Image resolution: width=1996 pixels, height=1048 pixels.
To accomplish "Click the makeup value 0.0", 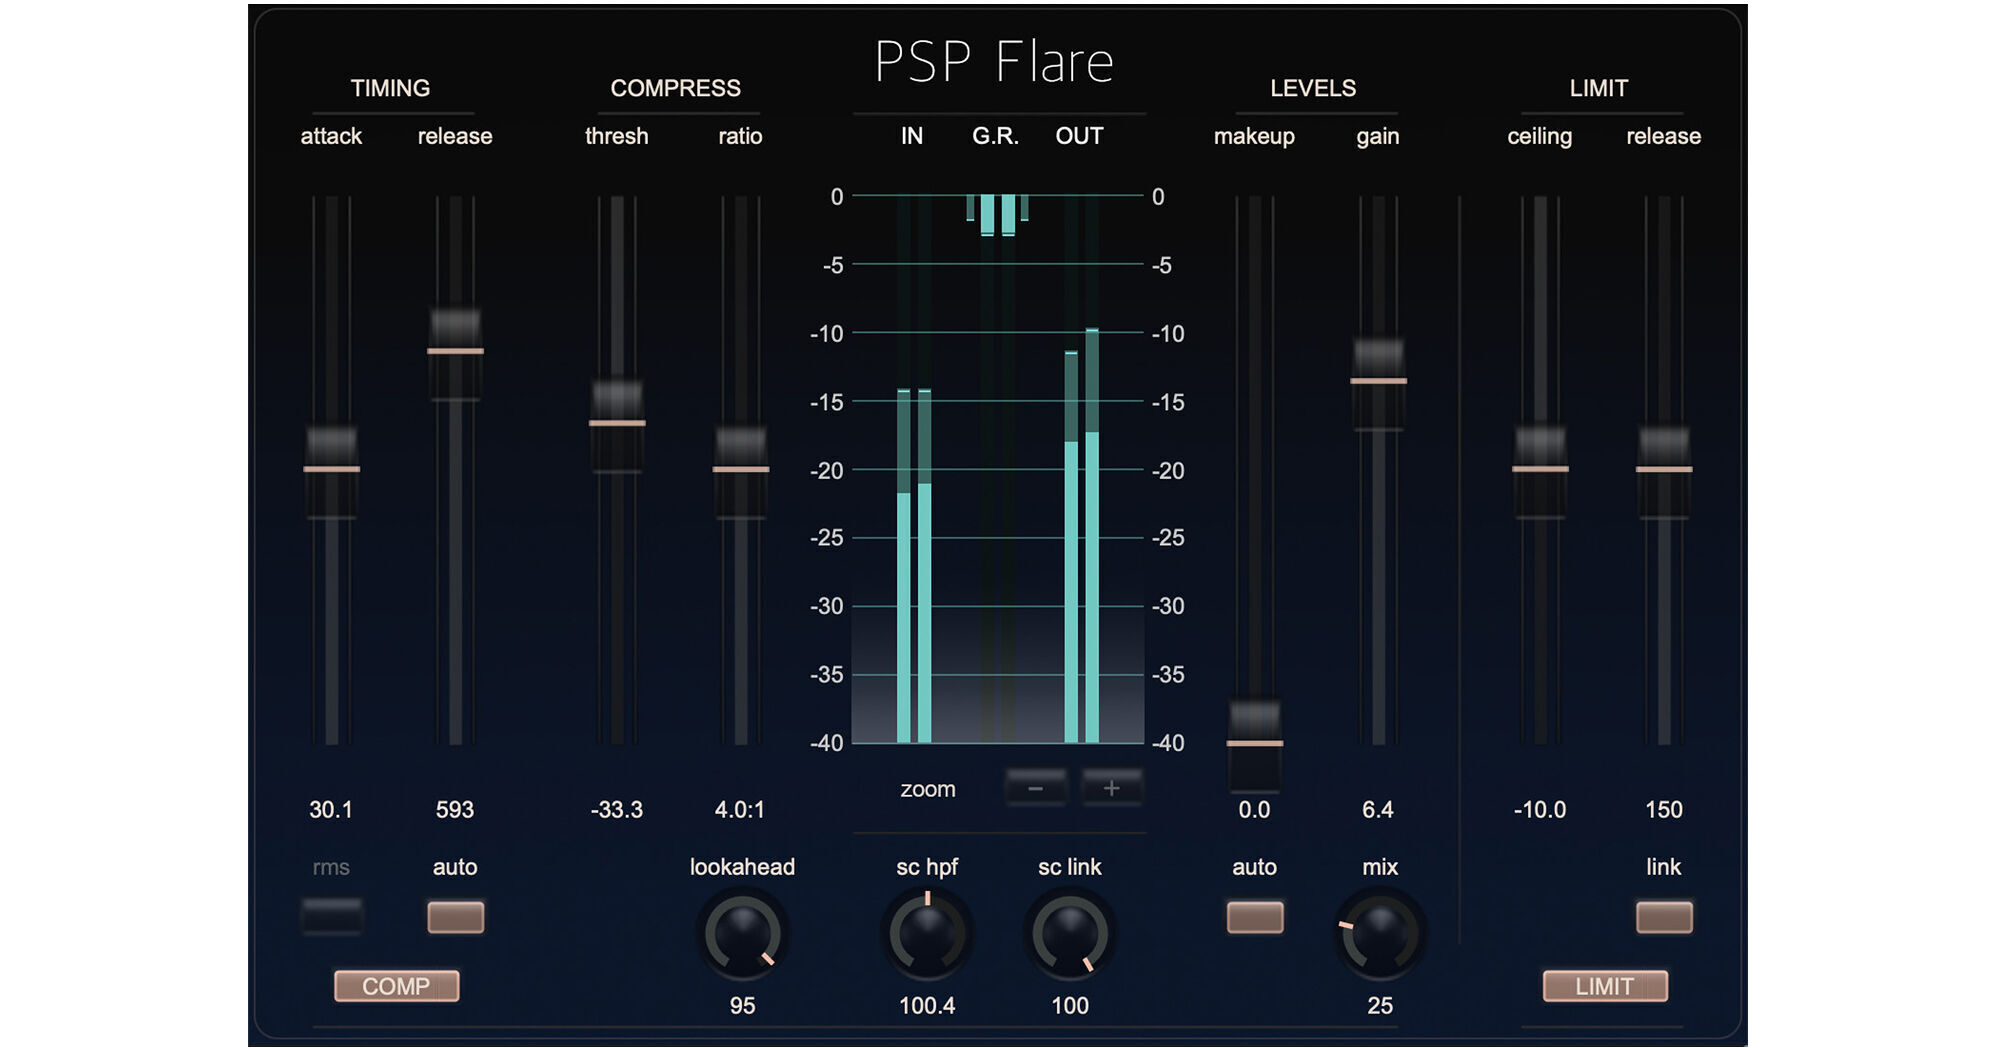I will [x=1254, y=809].
